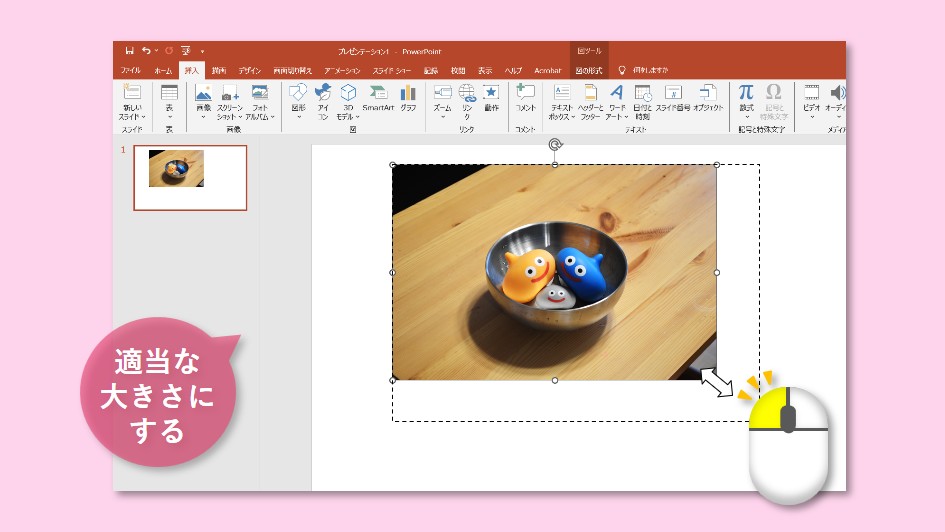Switch to the ヘルプ (Help) tab
The width and height of the screenshot is (945, 532).
[x=513, y=70]
